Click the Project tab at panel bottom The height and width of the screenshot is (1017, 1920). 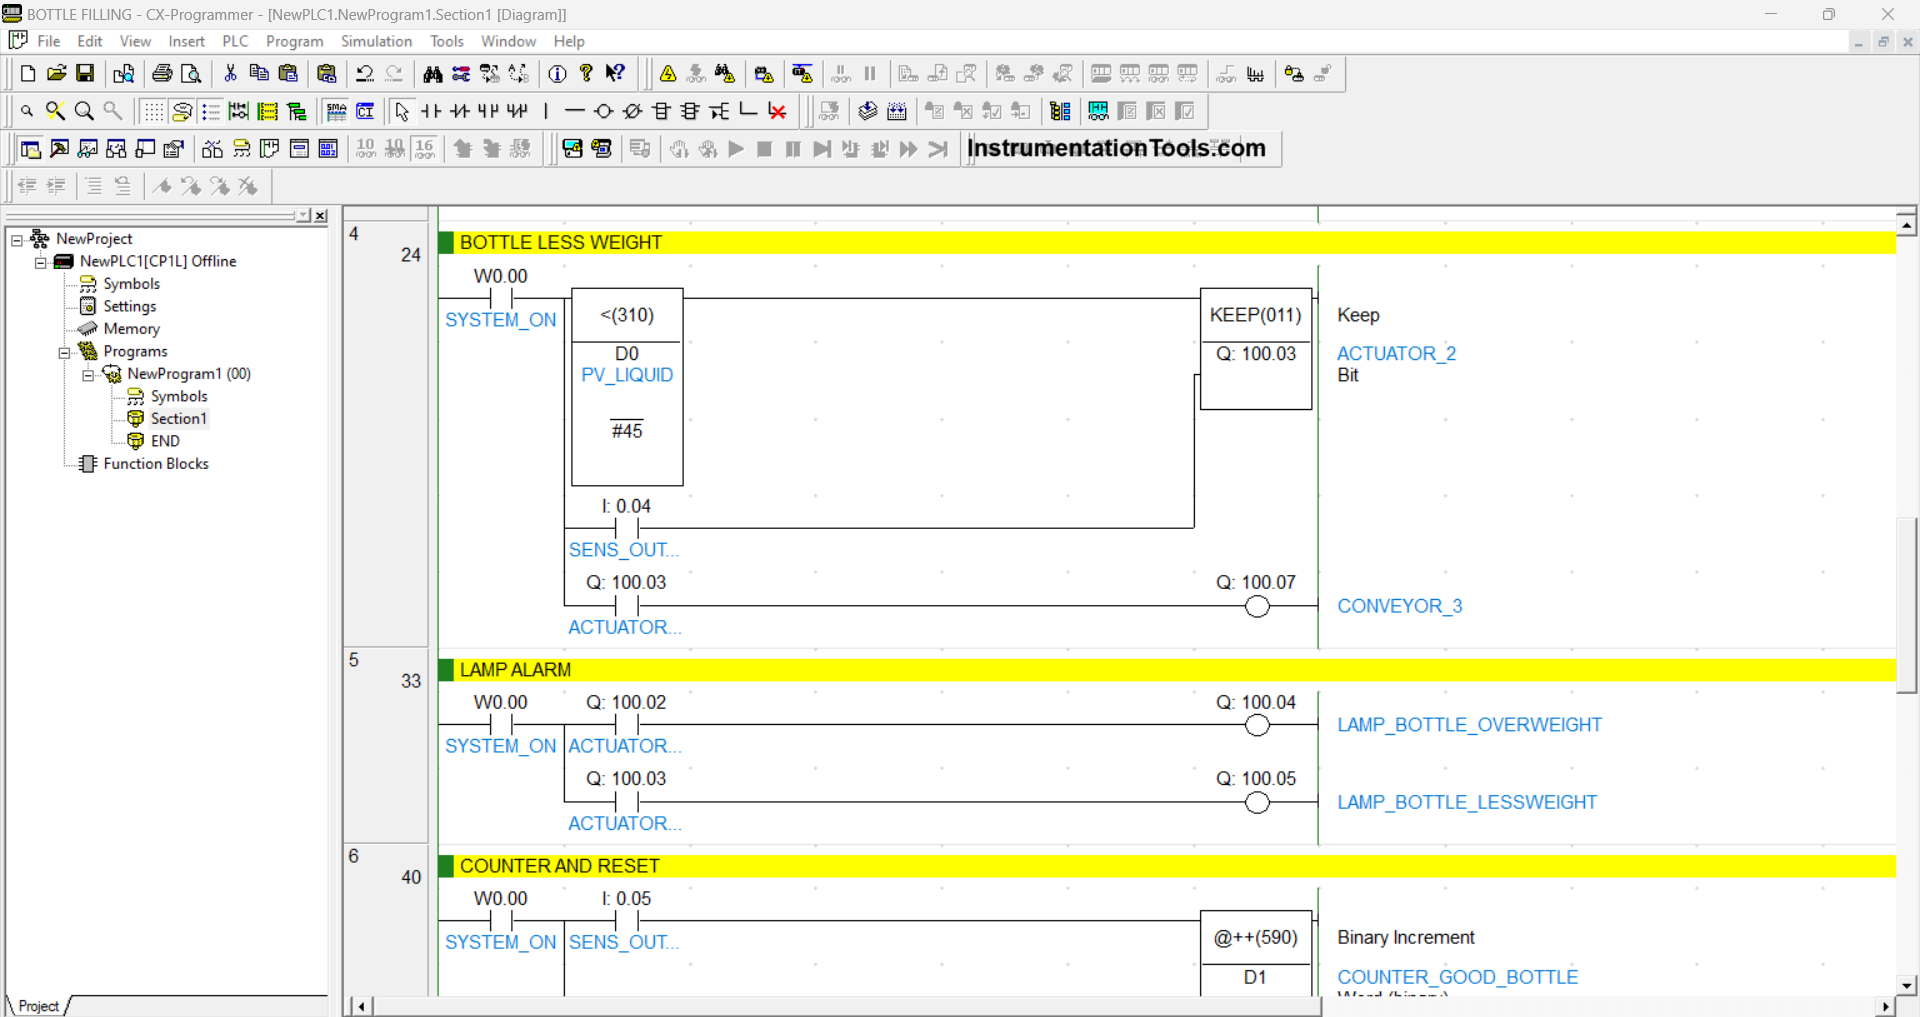tap(38, 1006)
